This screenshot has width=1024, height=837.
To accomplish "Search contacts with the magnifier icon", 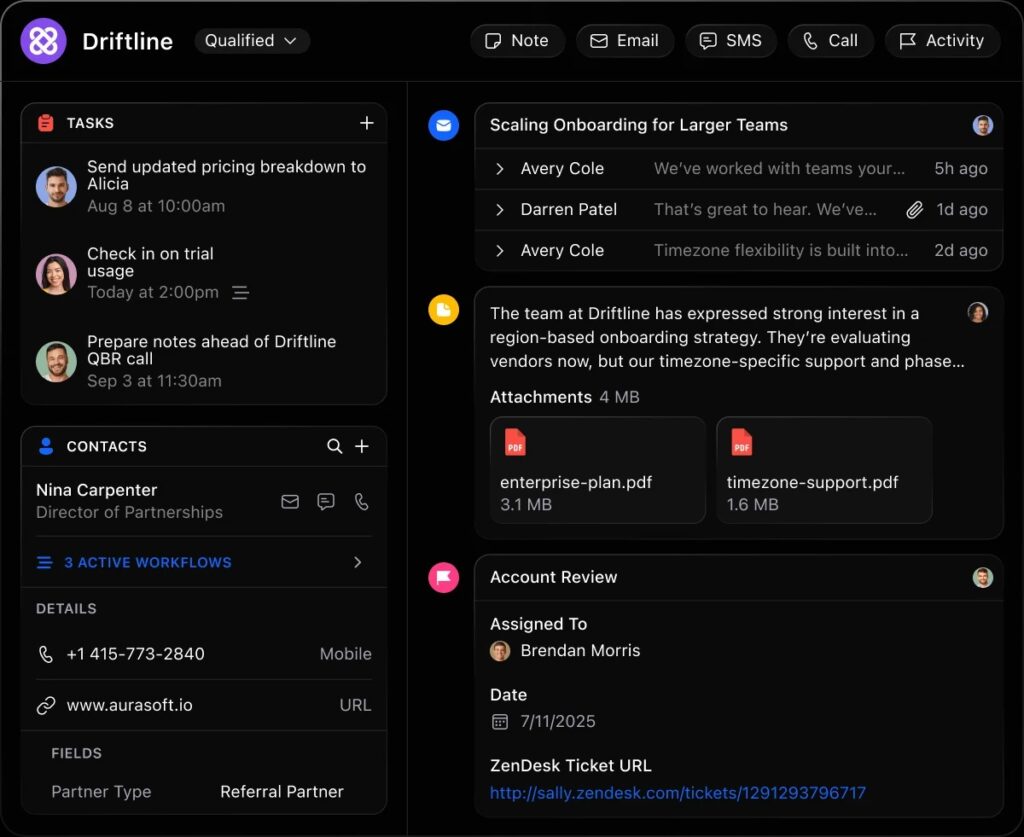I will 334,446.
